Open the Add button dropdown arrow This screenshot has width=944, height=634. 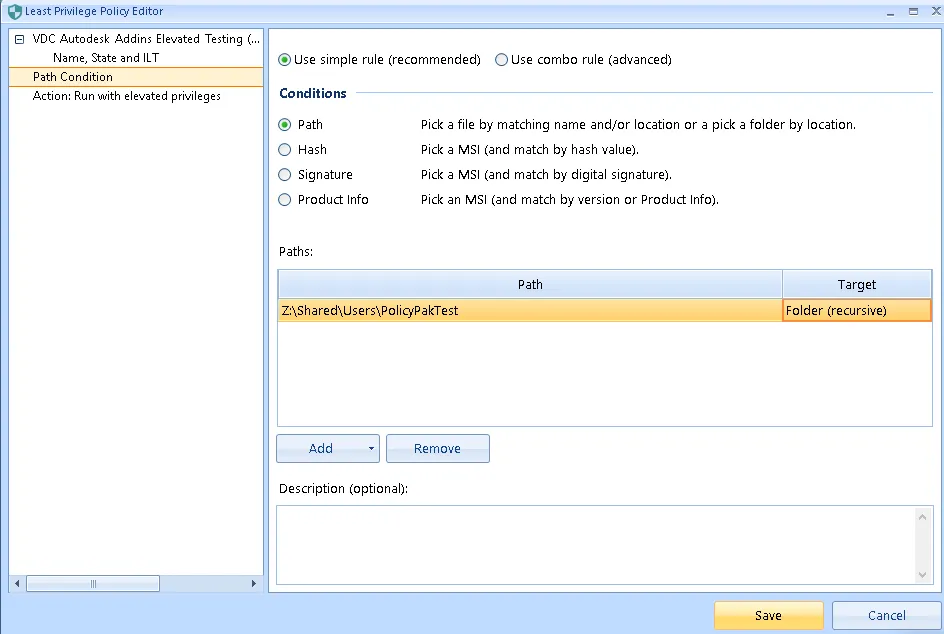371,449
